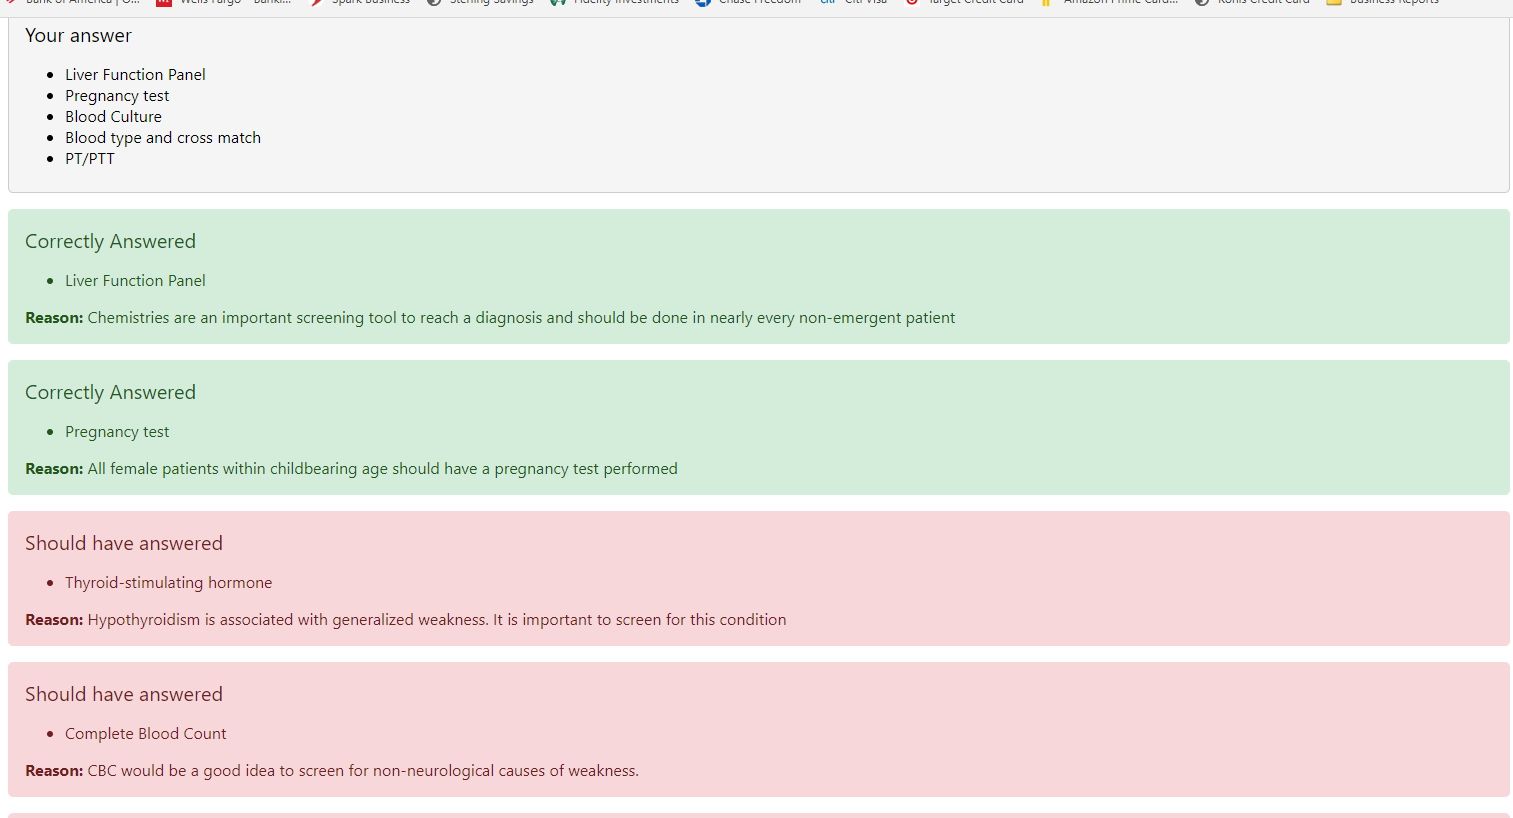The image size is (1513, 818).
Task: Click "Correctly Answered" heading above Liver Function Panel
Action: tap(110, 241)
